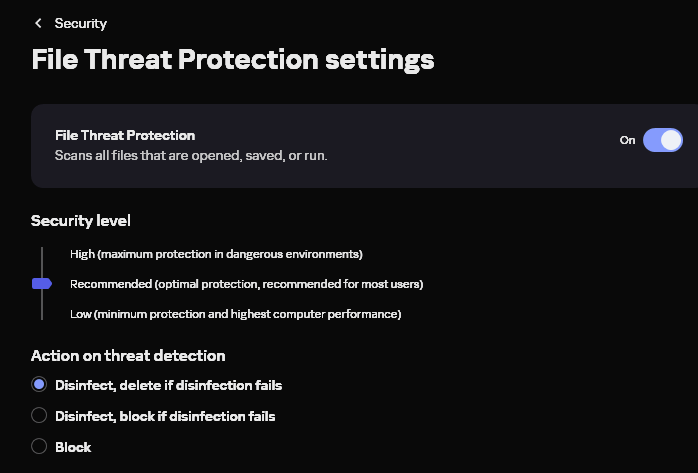Set security level to High label

click(x=215, y=254)
